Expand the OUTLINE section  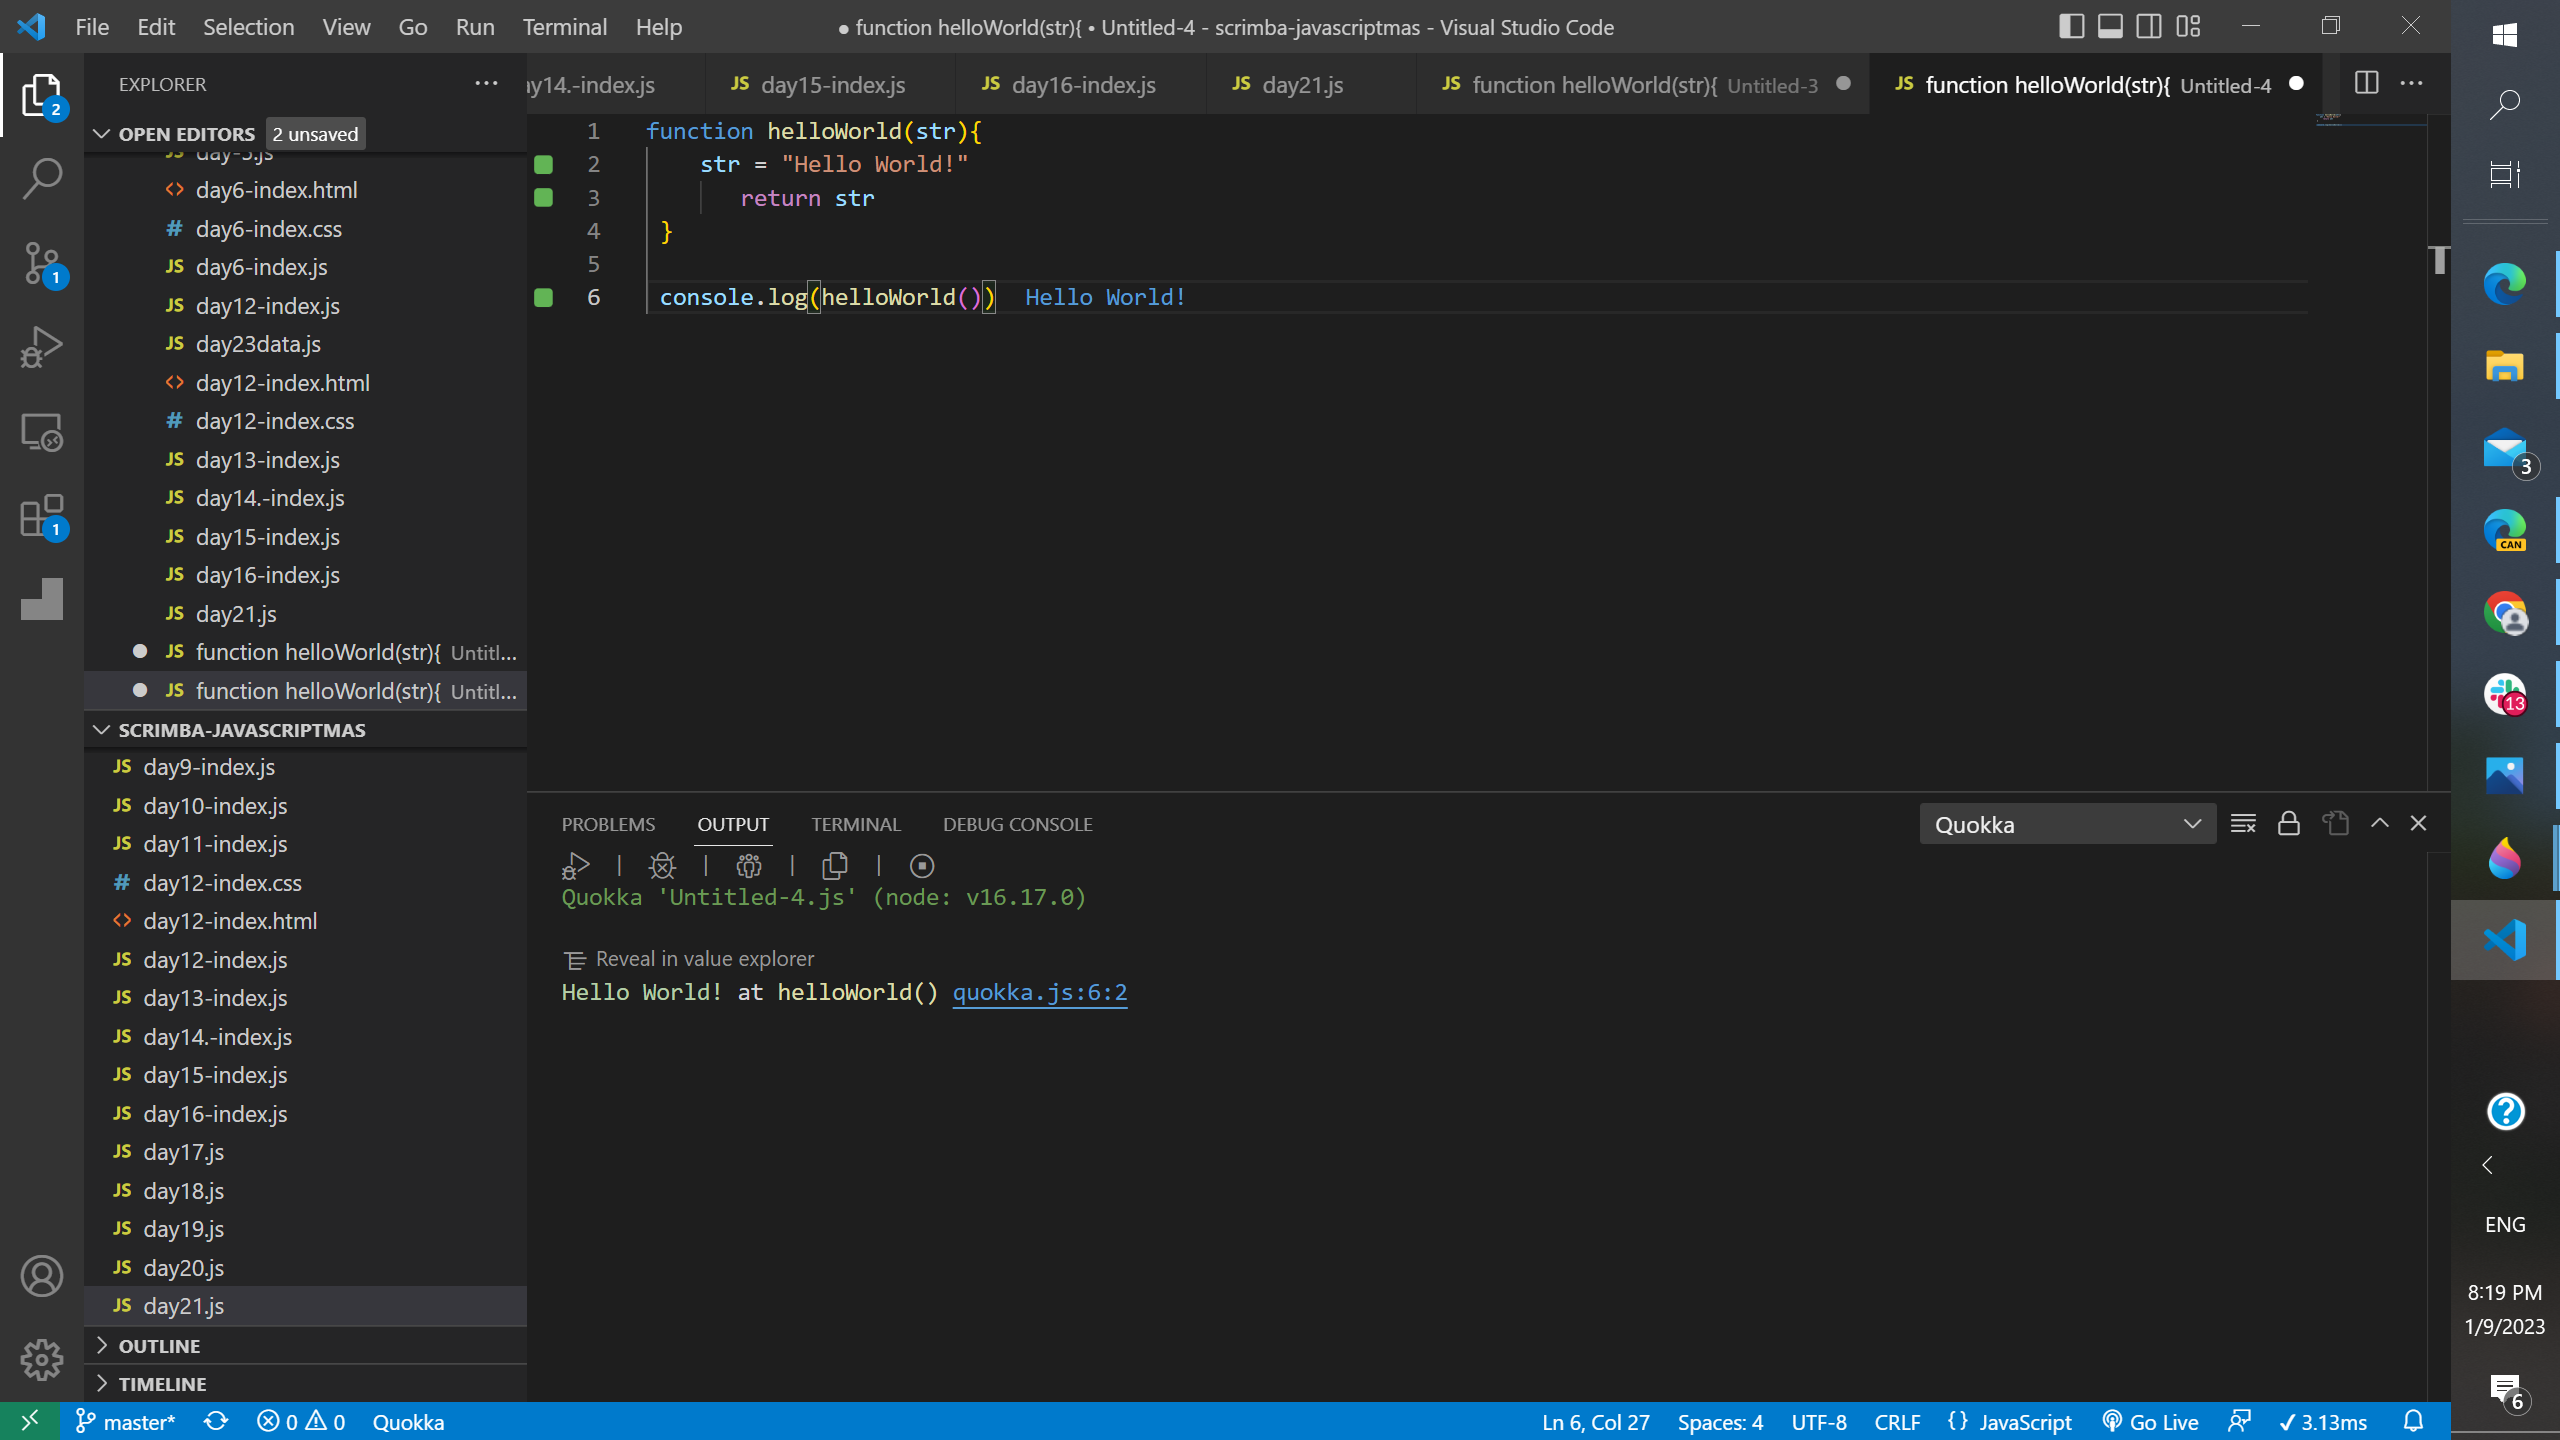[x=159, y=1346]
